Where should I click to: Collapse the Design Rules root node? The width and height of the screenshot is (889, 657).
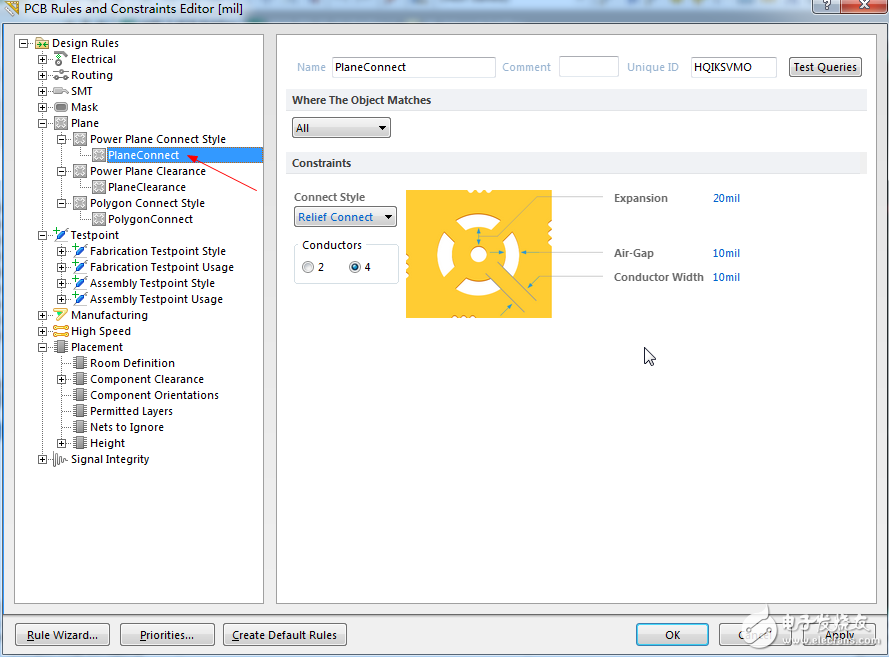point(23,43)
